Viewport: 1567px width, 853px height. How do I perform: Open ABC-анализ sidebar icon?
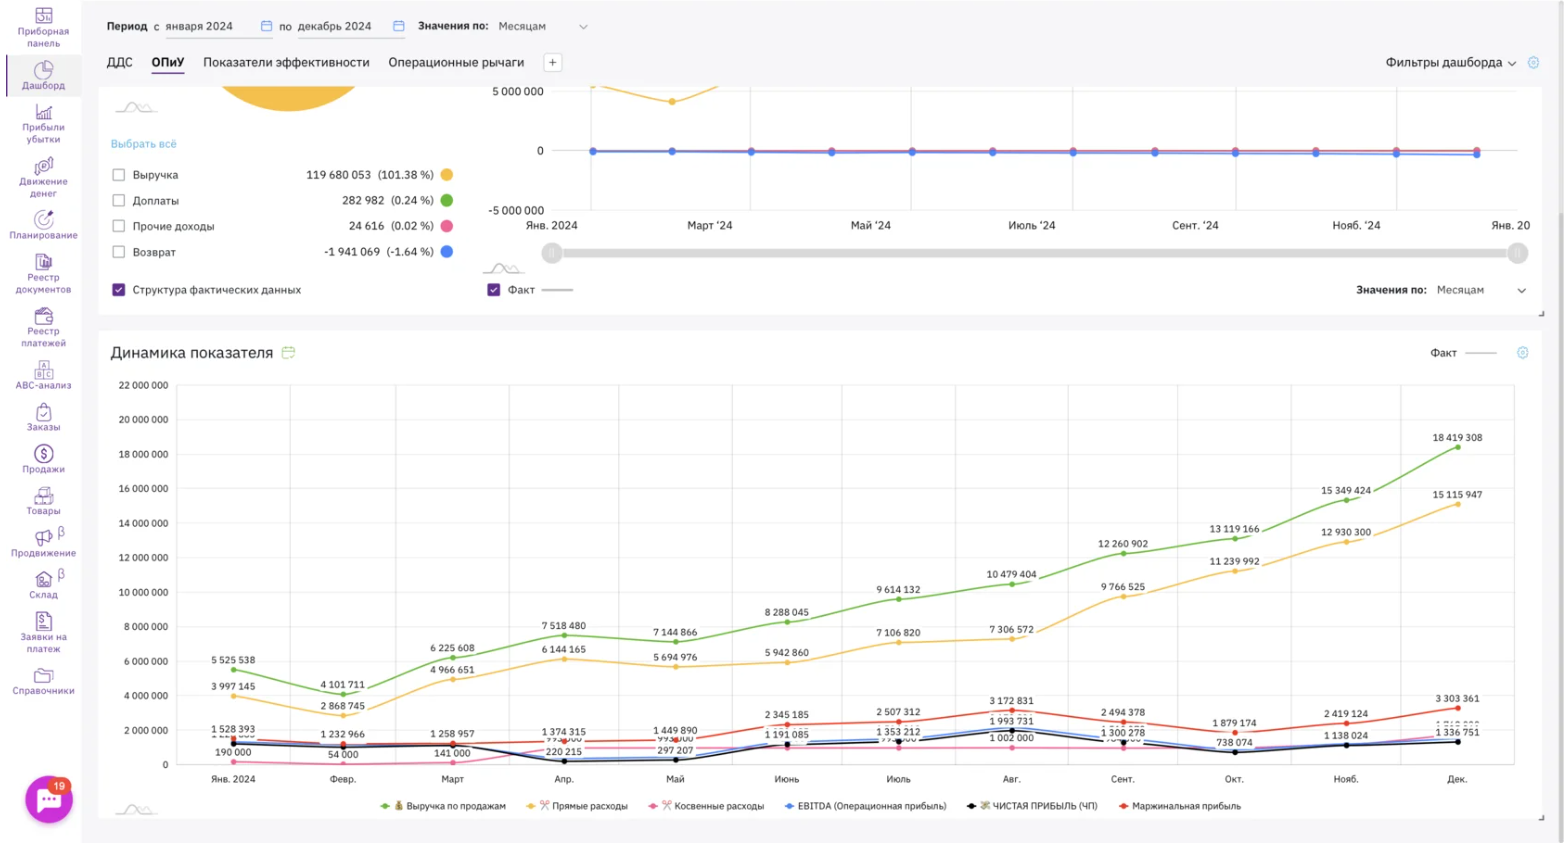[43, 375]
